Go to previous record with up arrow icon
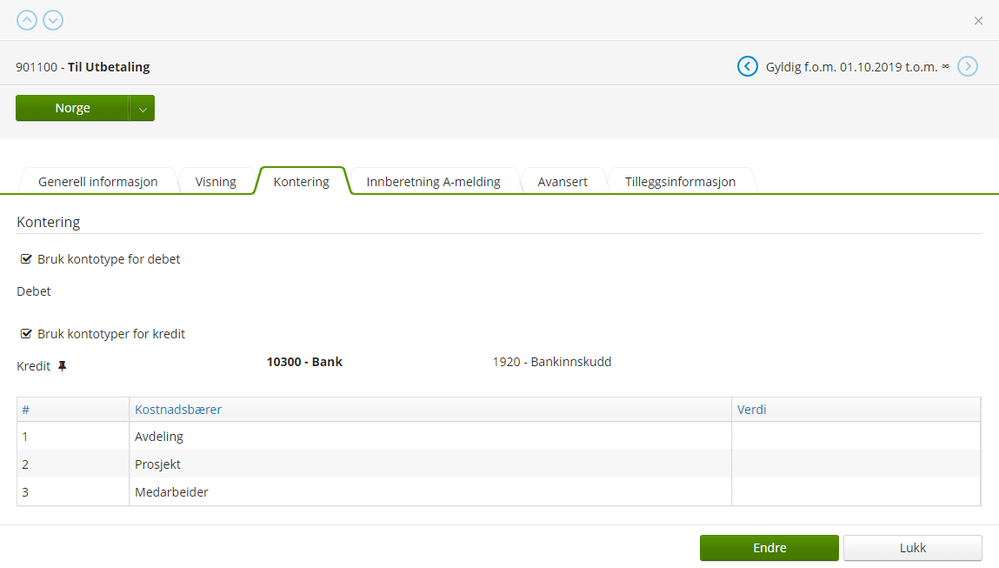The height and width of the screenshot is (568, 999). point(27,20)
